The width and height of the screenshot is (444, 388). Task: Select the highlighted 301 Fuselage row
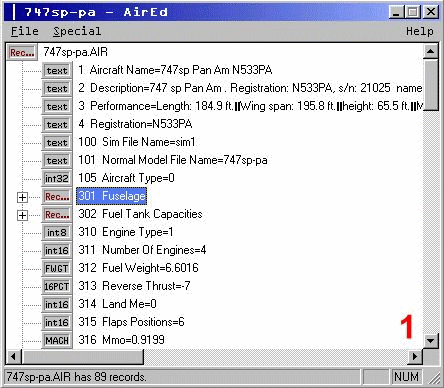pos(112,196)
